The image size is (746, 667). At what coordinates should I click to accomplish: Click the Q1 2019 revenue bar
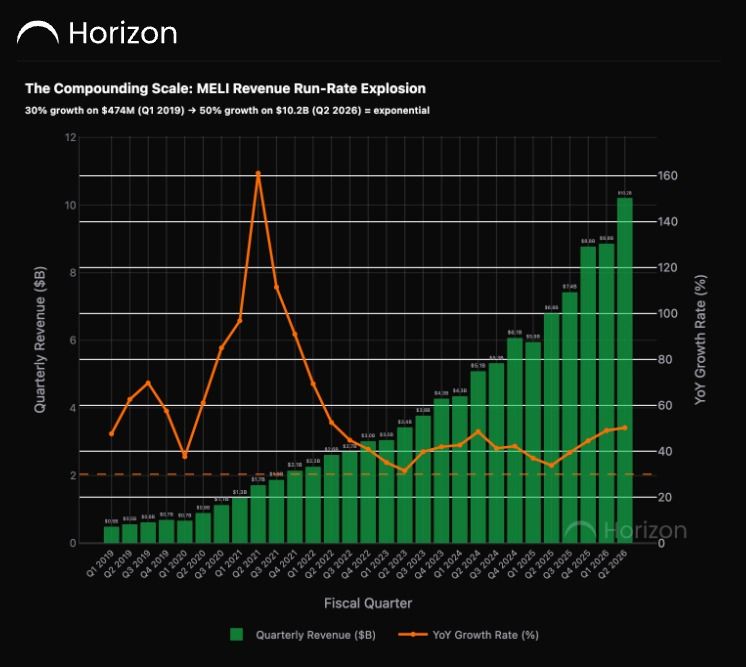(111, 535)
